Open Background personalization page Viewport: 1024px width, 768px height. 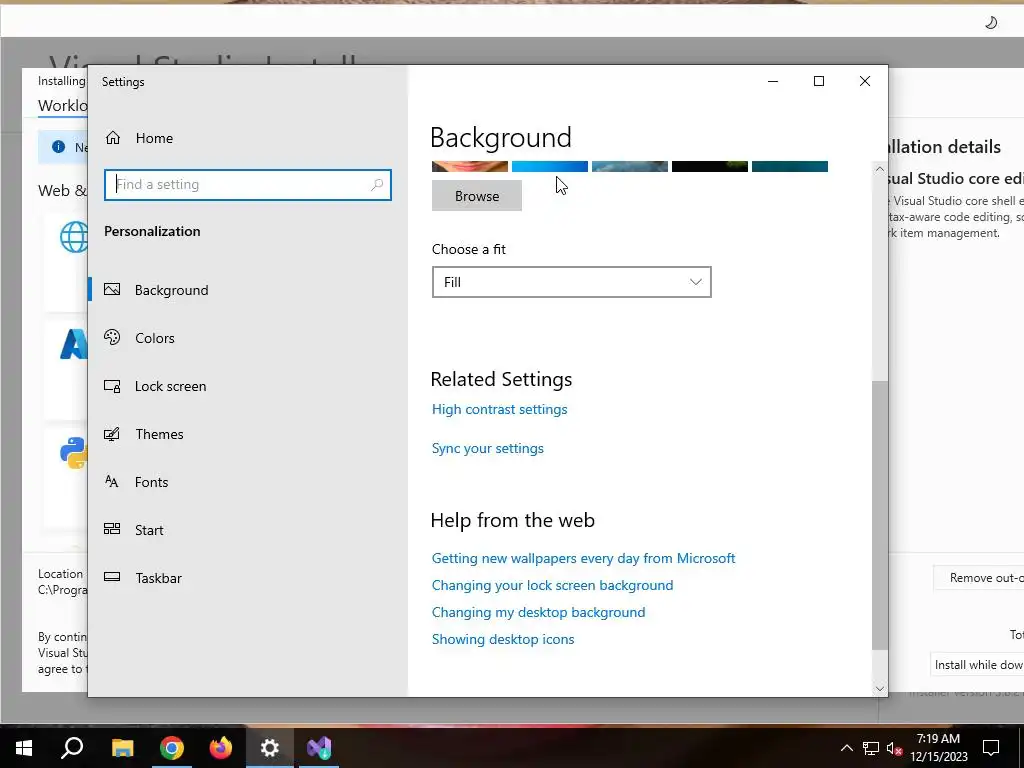[171, 290]
